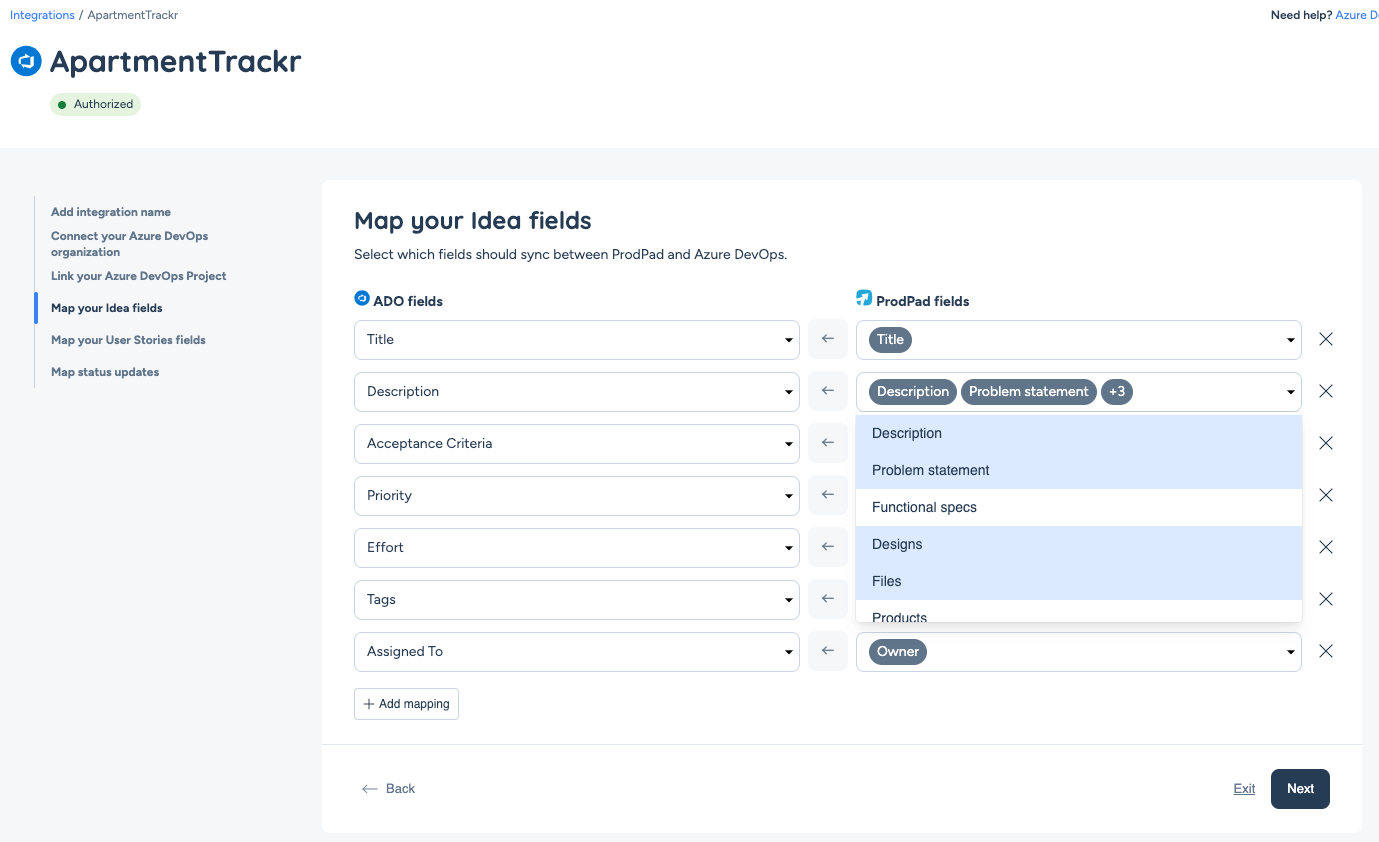Viewport: 1379px width, 842px height.
Task: Click the Add mapping button
Action: [406, 704]
